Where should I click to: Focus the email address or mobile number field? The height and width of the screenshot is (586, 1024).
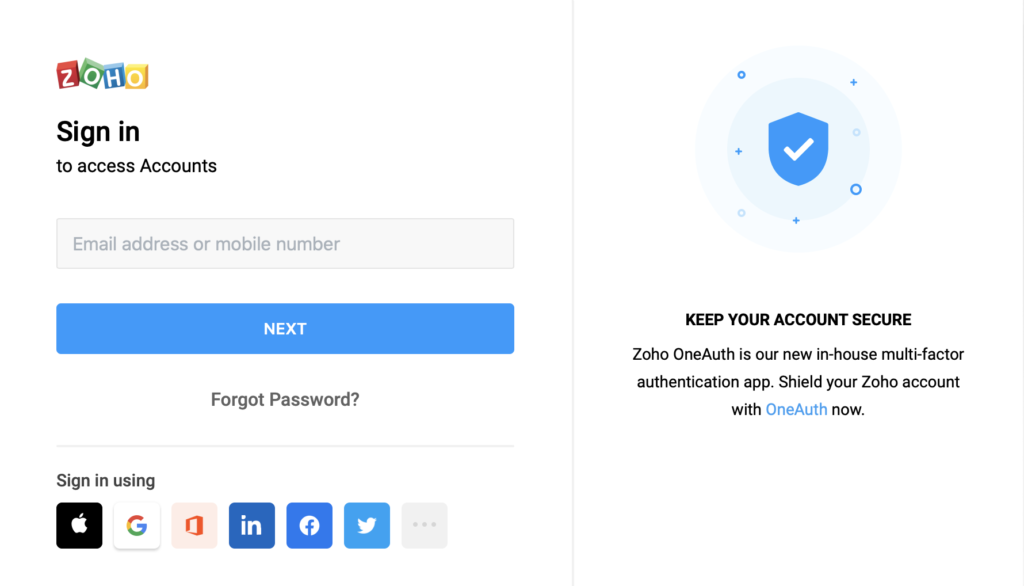pyautogui.click(x=285, y=244)
